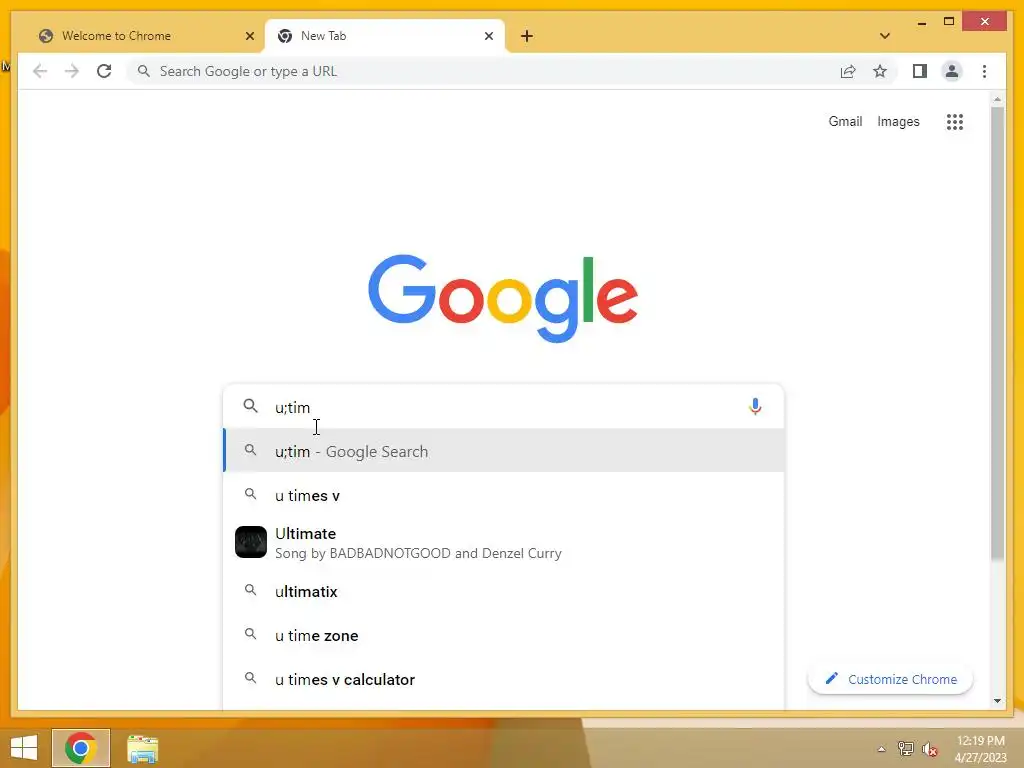Open Gmail link
The height and width of the screenshot is (768, 1024).
(845, 121)
